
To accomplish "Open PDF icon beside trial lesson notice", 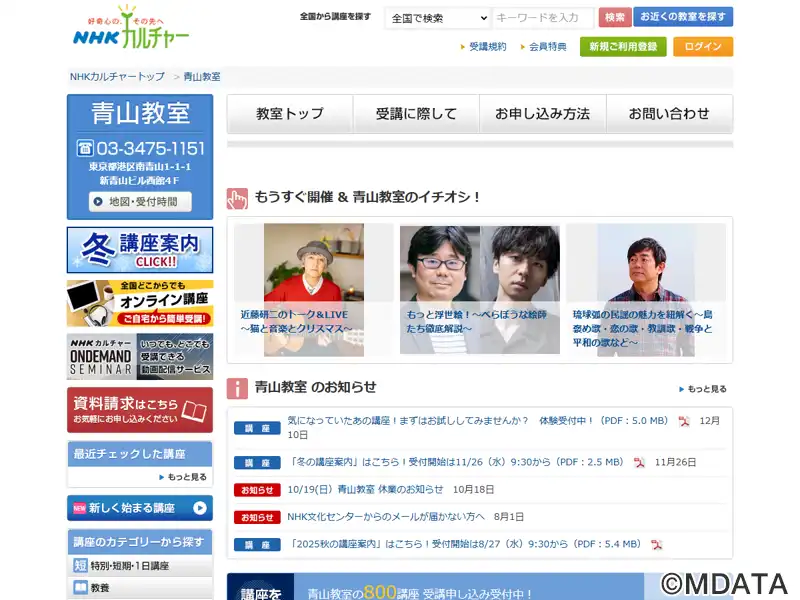I will point(684,421).
